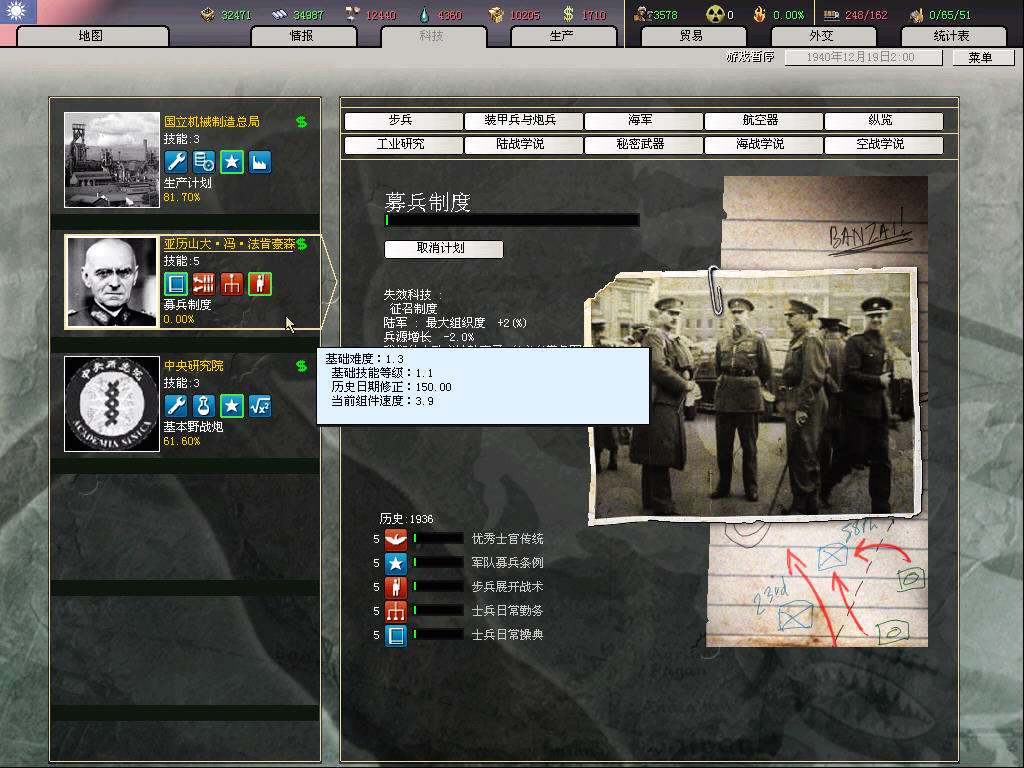The height and width of the screenshot is (768, 1024).
Task: Click the 生产计划 project label
Action: coord(187,183)
